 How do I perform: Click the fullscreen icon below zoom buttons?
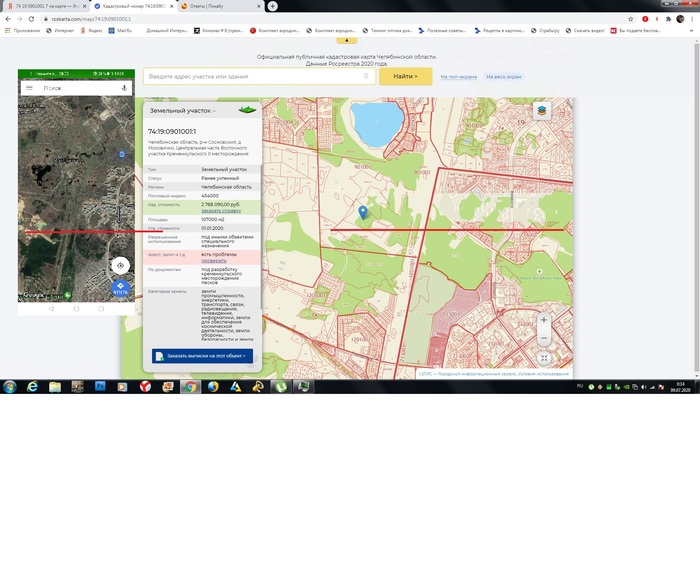pyautogui.click(x=544, y=357)
